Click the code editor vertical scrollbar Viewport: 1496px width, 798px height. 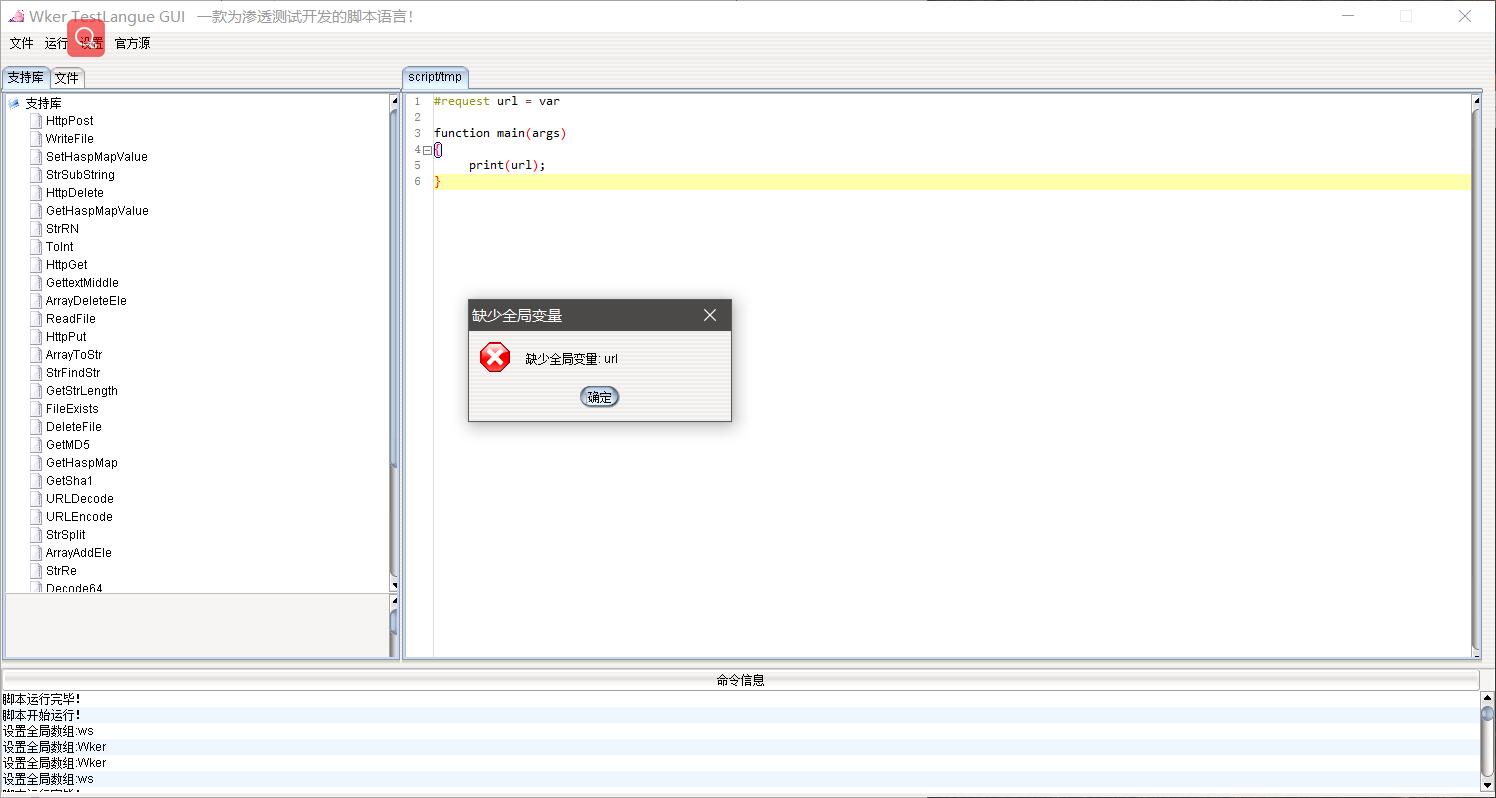pos(1476,375)
